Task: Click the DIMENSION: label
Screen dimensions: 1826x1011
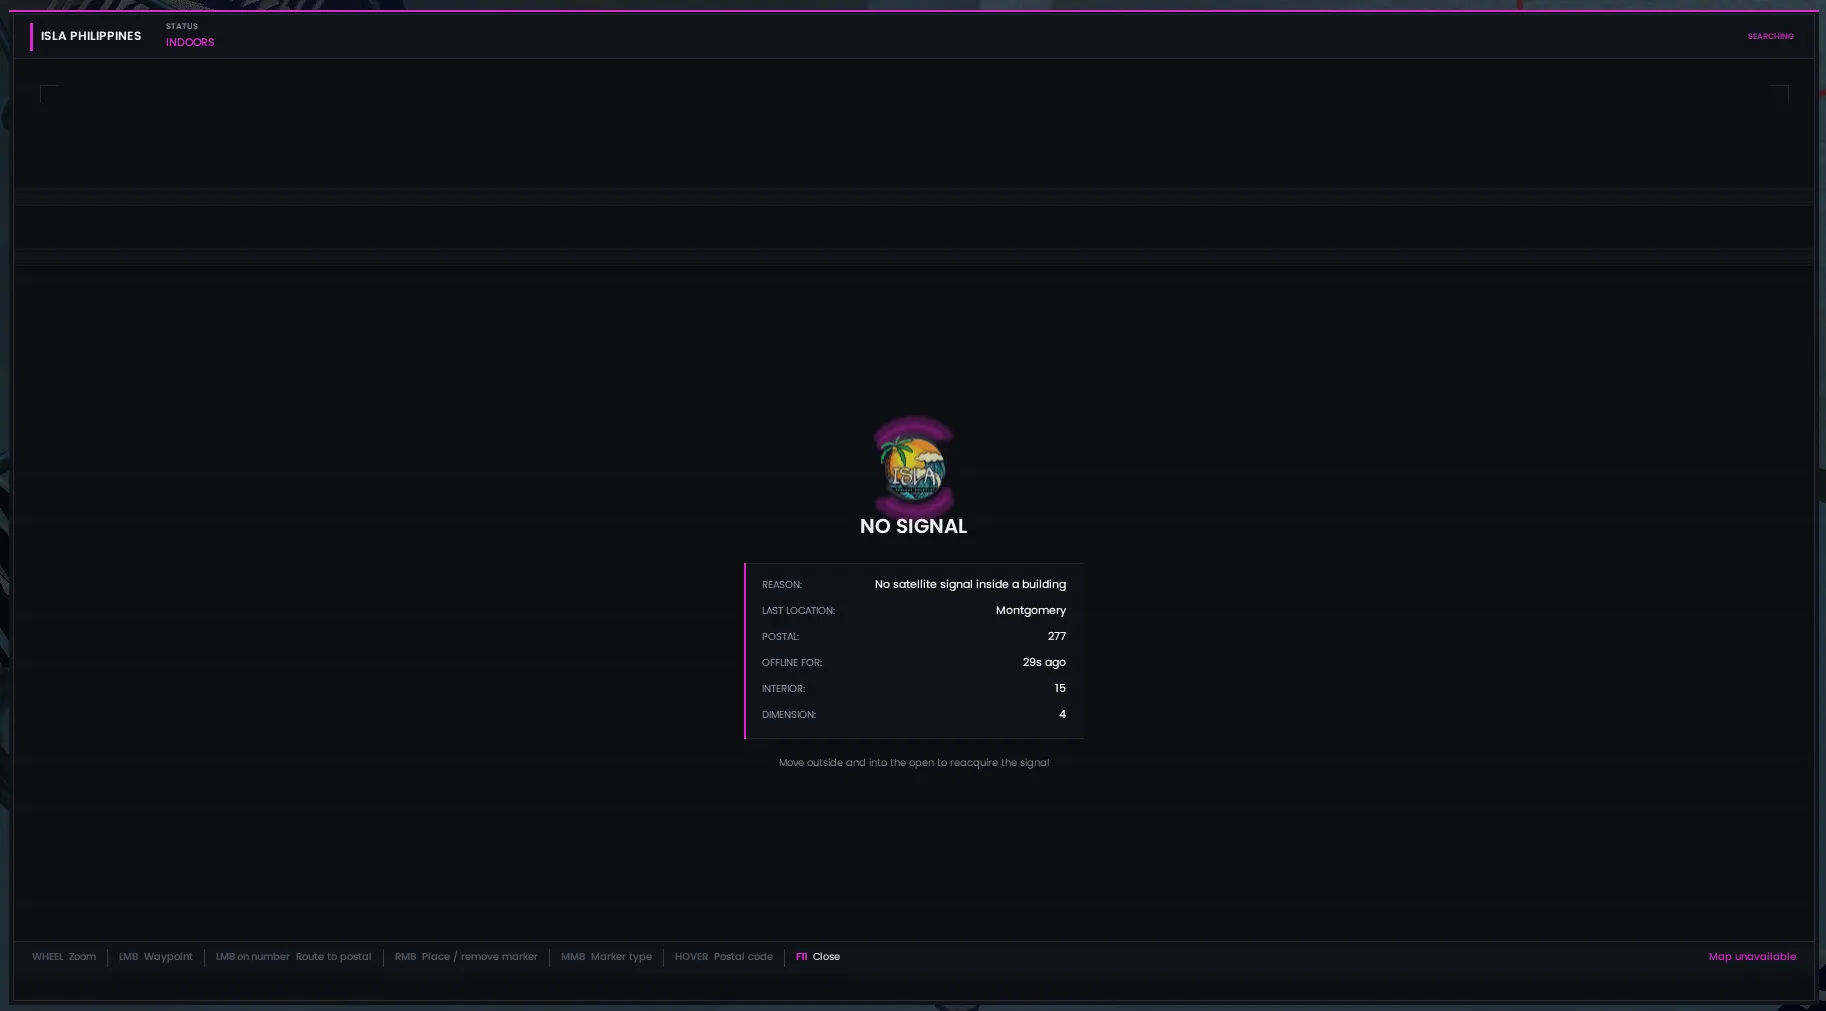Action: [x=789, y=715]
